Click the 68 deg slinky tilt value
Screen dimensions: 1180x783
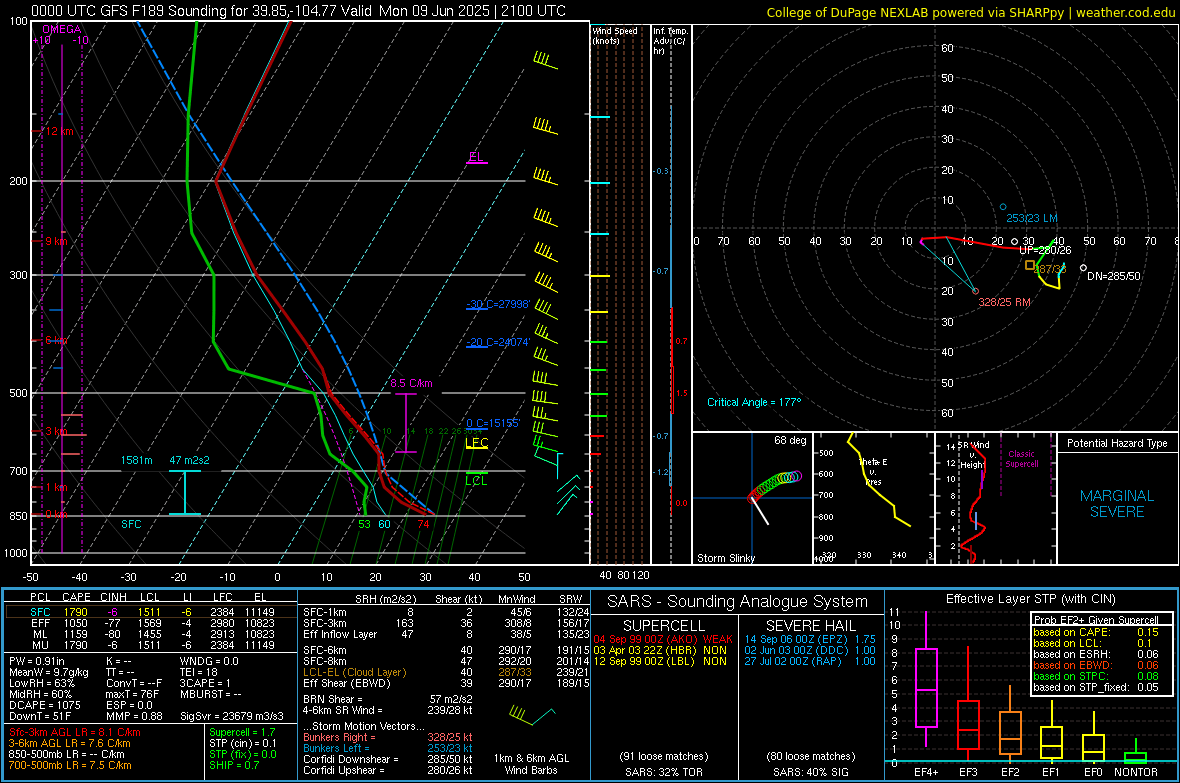[790, 440]
